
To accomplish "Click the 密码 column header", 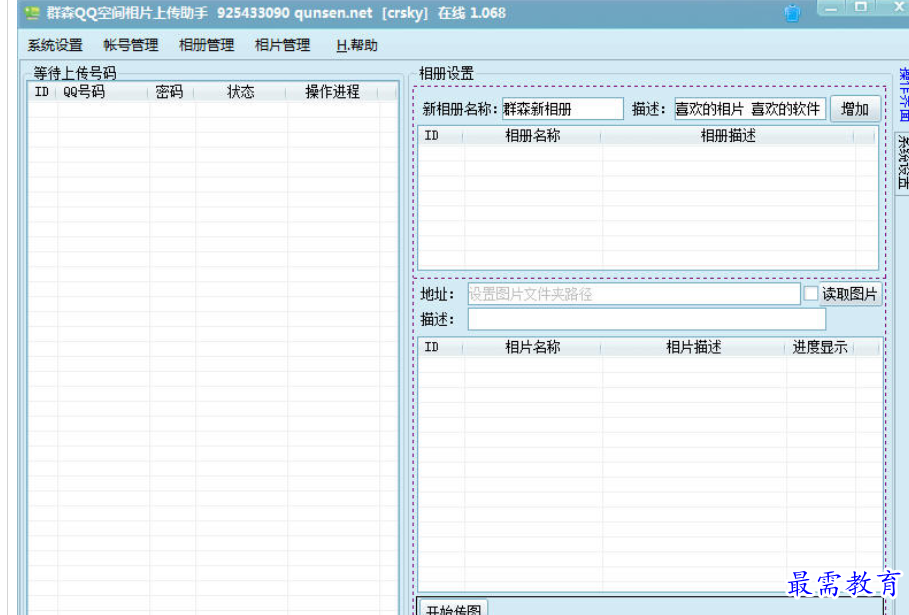I will click(170, 92).
